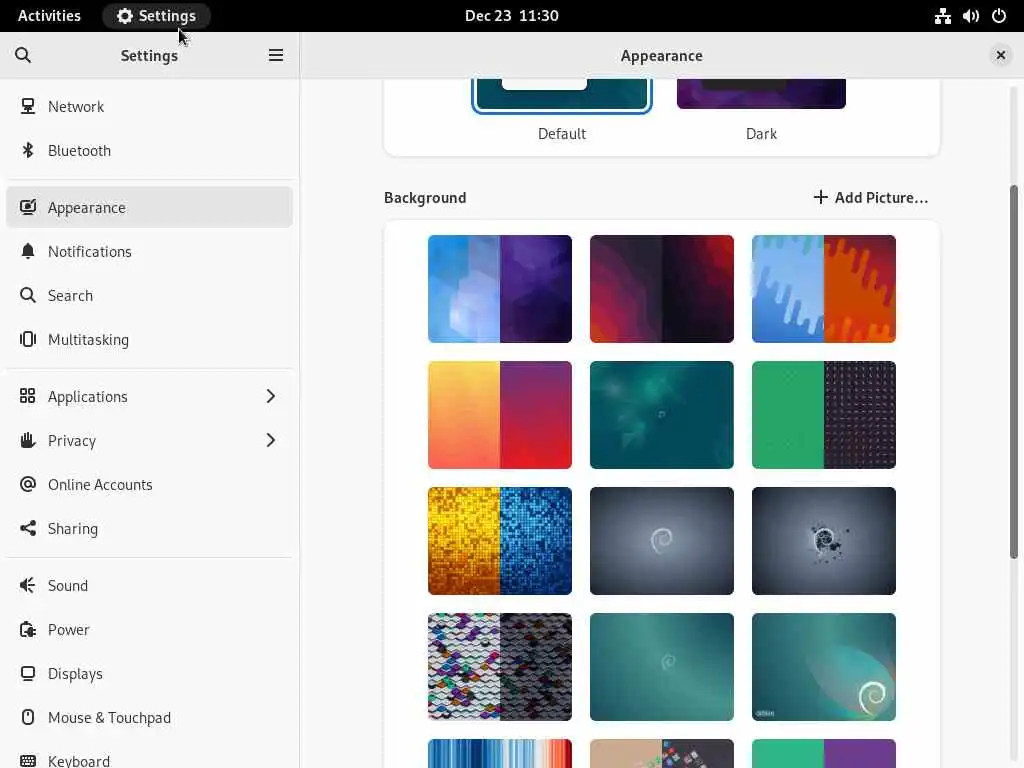The image size is (1024, 768).
Task: Open the clock showing Dec 23 11:30
Action: pyautogui.click(x=511, y=16)
